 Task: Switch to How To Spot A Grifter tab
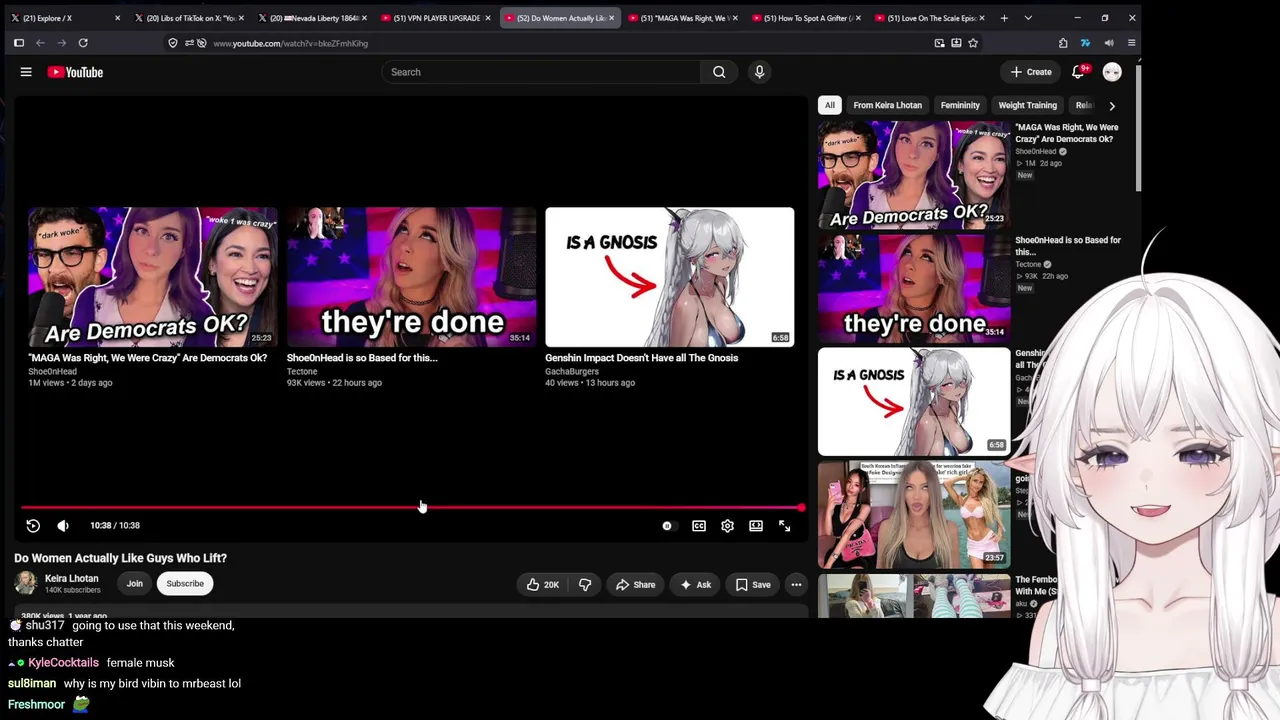[805, 18]
